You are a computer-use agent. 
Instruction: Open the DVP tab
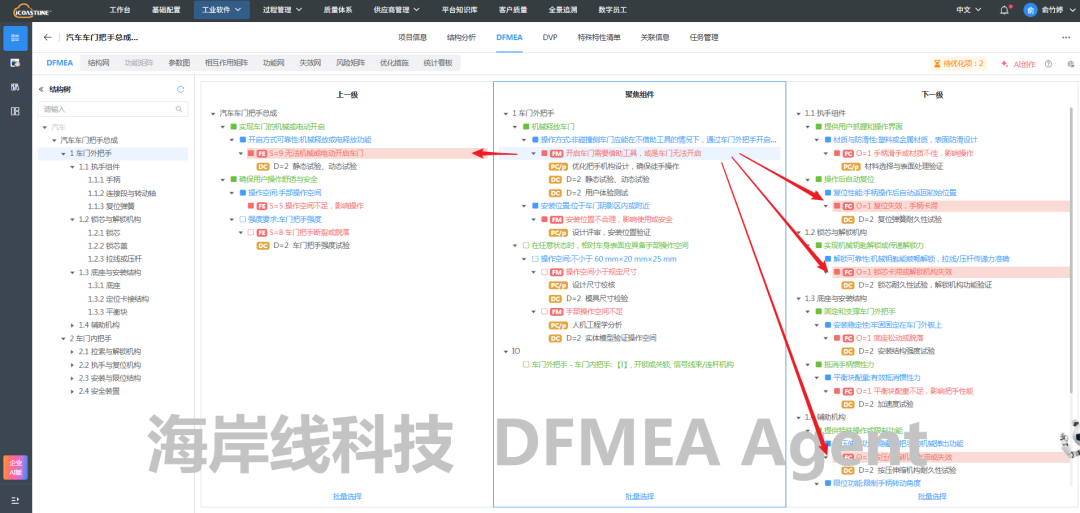point(550,37)
